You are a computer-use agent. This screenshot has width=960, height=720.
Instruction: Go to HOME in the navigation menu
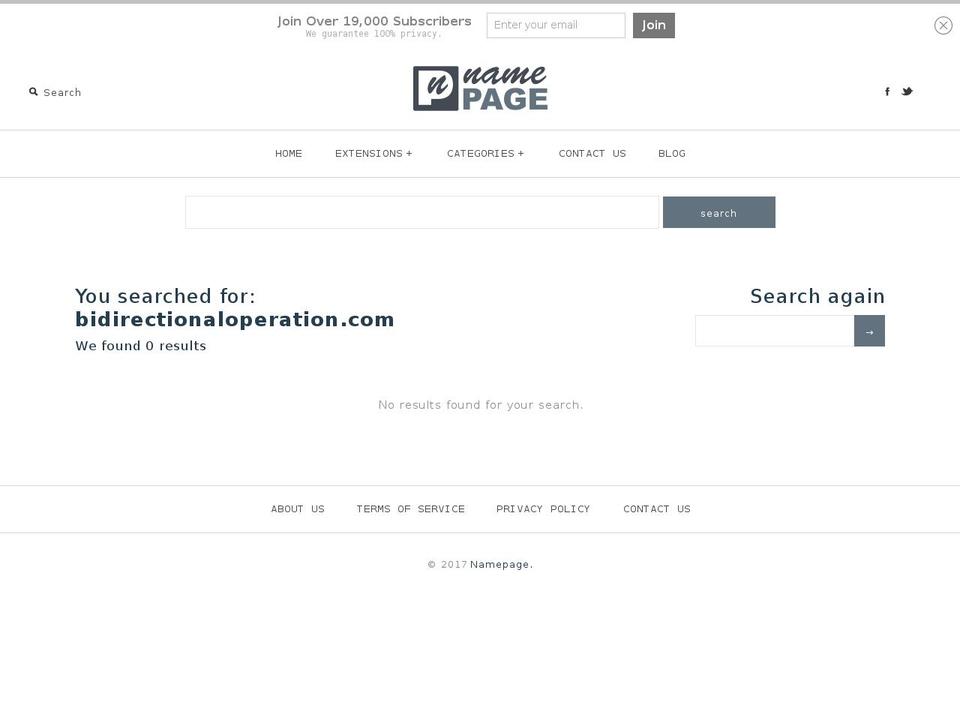coord(288,154)
